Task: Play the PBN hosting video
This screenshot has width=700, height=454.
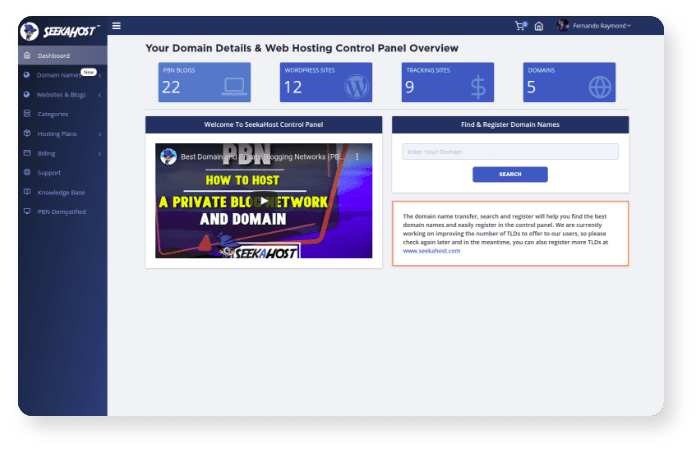Action: pos(264,201)
